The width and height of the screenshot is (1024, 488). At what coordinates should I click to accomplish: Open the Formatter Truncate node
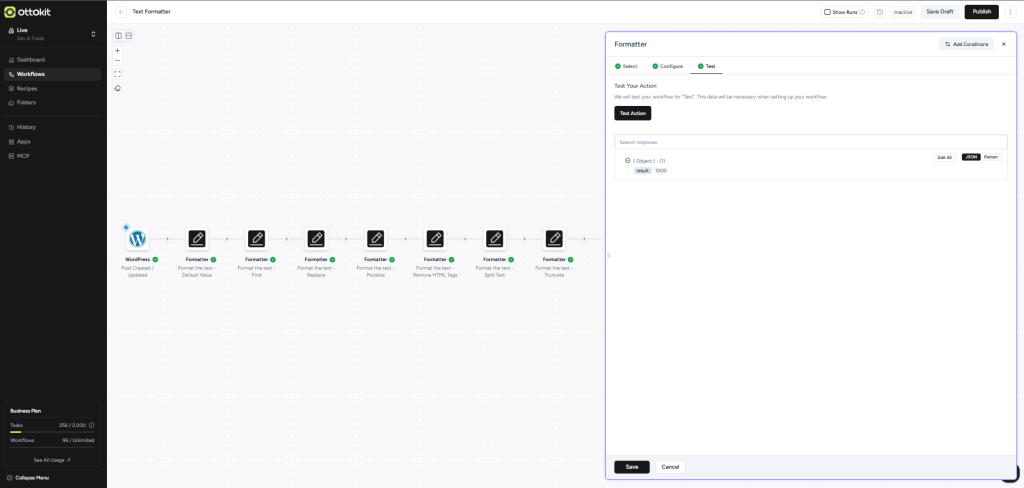554,239
